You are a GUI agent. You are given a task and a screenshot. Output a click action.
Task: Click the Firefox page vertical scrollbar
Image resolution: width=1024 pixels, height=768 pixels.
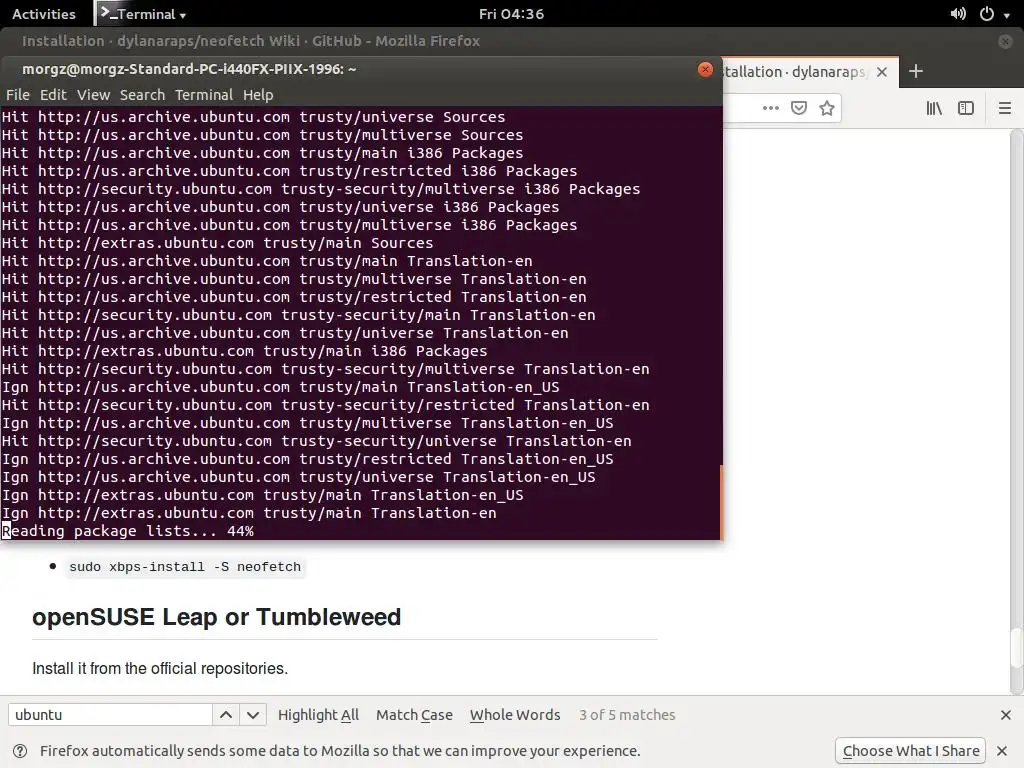[1016, 411]
